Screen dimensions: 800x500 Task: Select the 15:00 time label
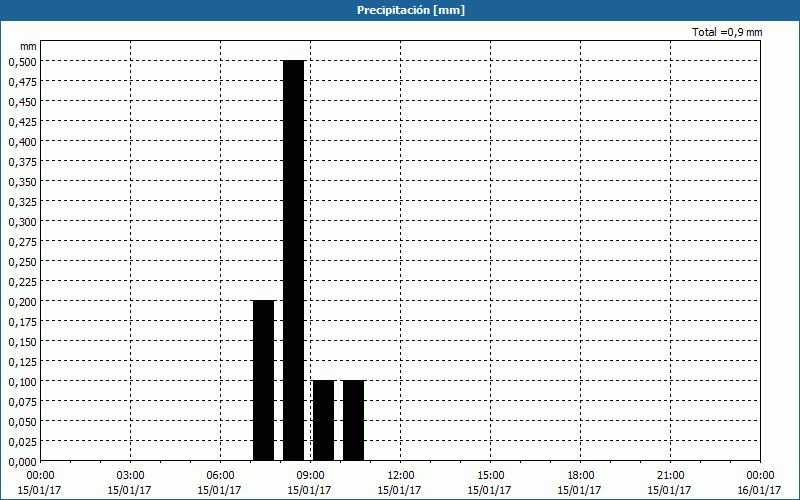(490, 476)
